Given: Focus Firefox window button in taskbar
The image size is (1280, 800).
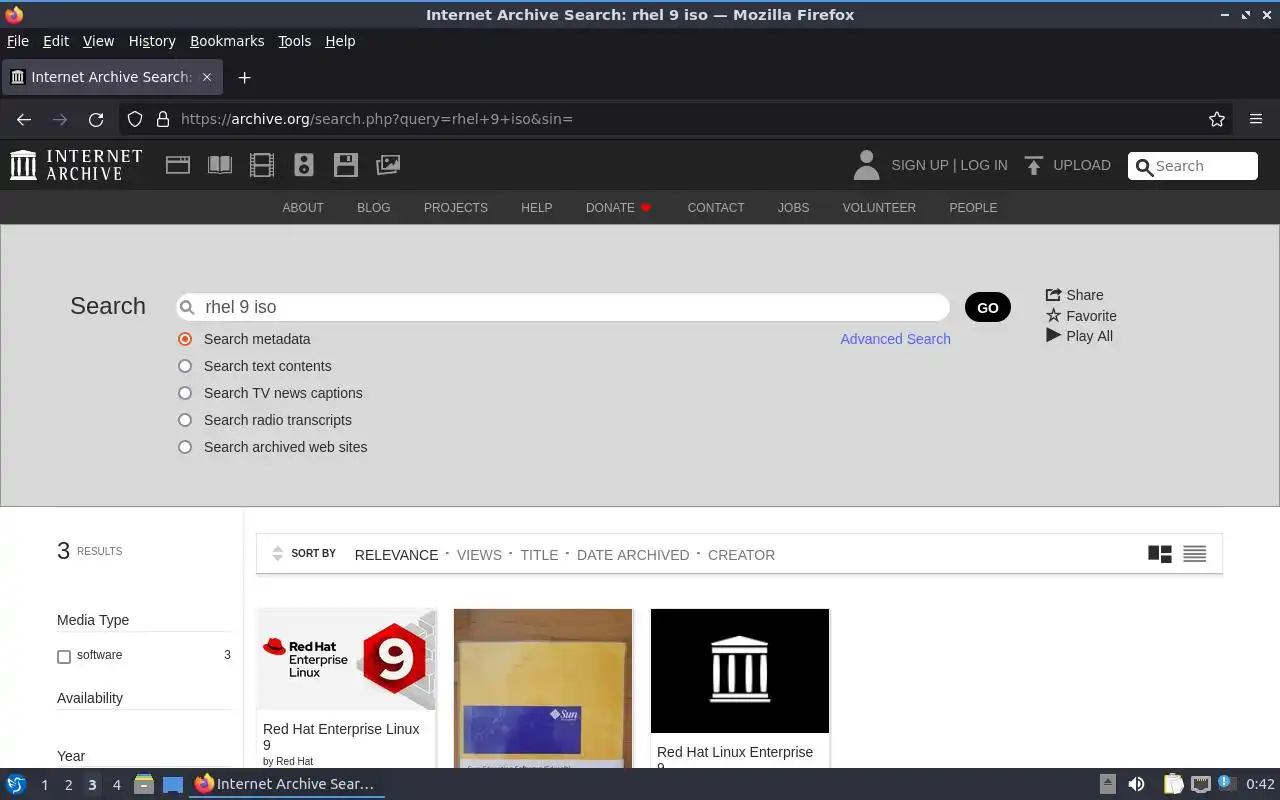Looking at the screenshot, I should tap(287, 785).
